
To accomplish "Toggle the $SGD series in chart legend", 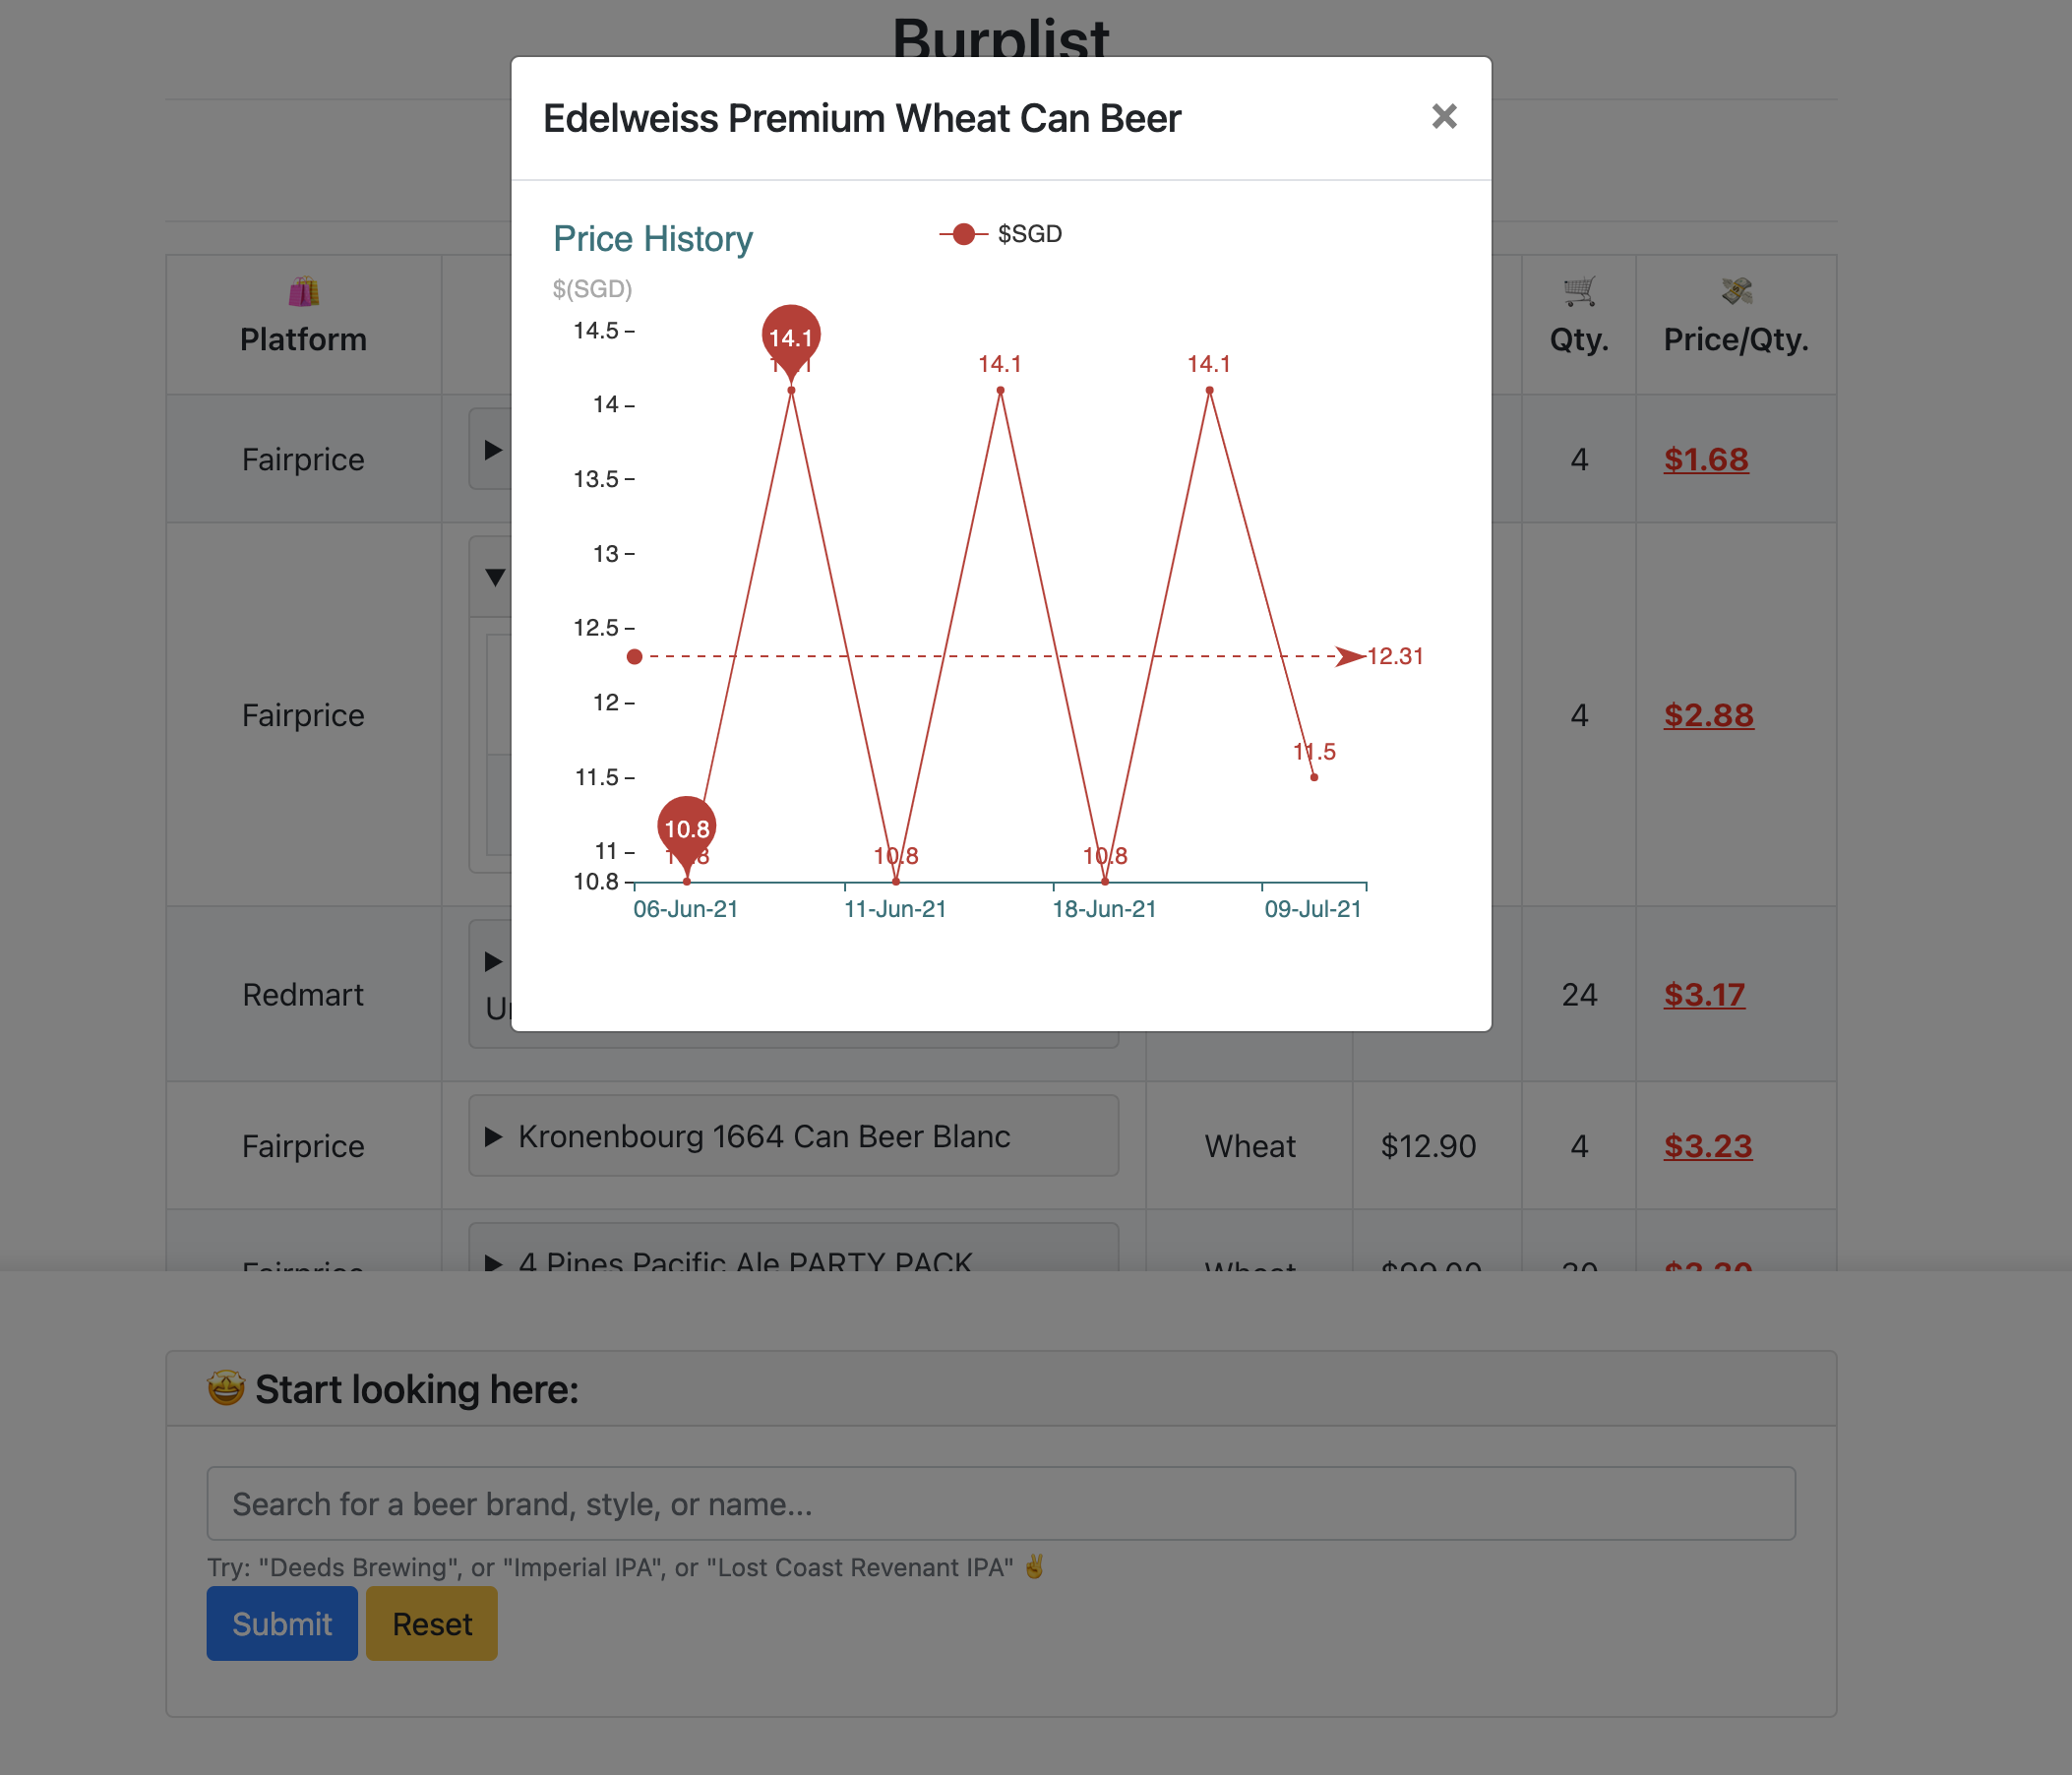I will pyautogui.click(x=998, y=234).
